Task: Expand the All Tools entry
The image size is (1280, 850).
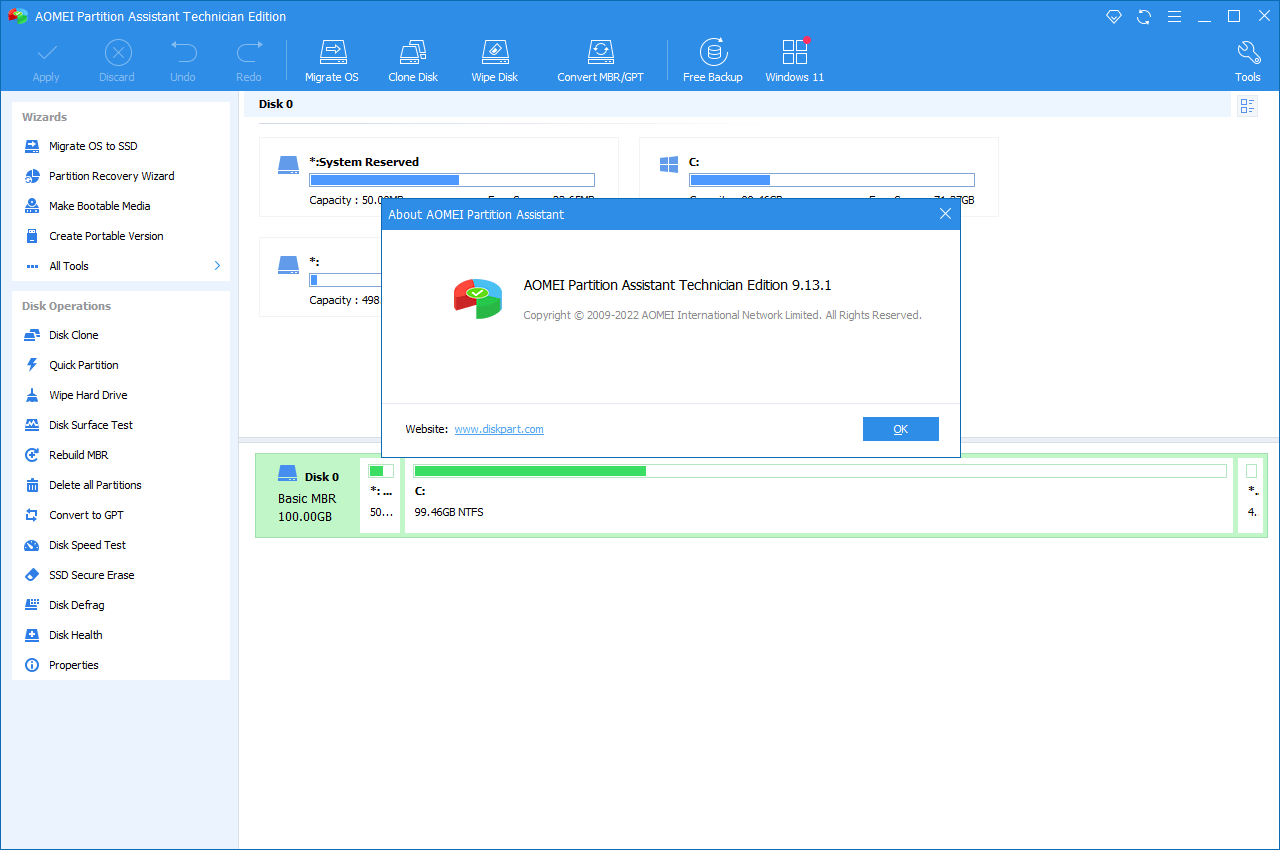Action: [121, 266]
